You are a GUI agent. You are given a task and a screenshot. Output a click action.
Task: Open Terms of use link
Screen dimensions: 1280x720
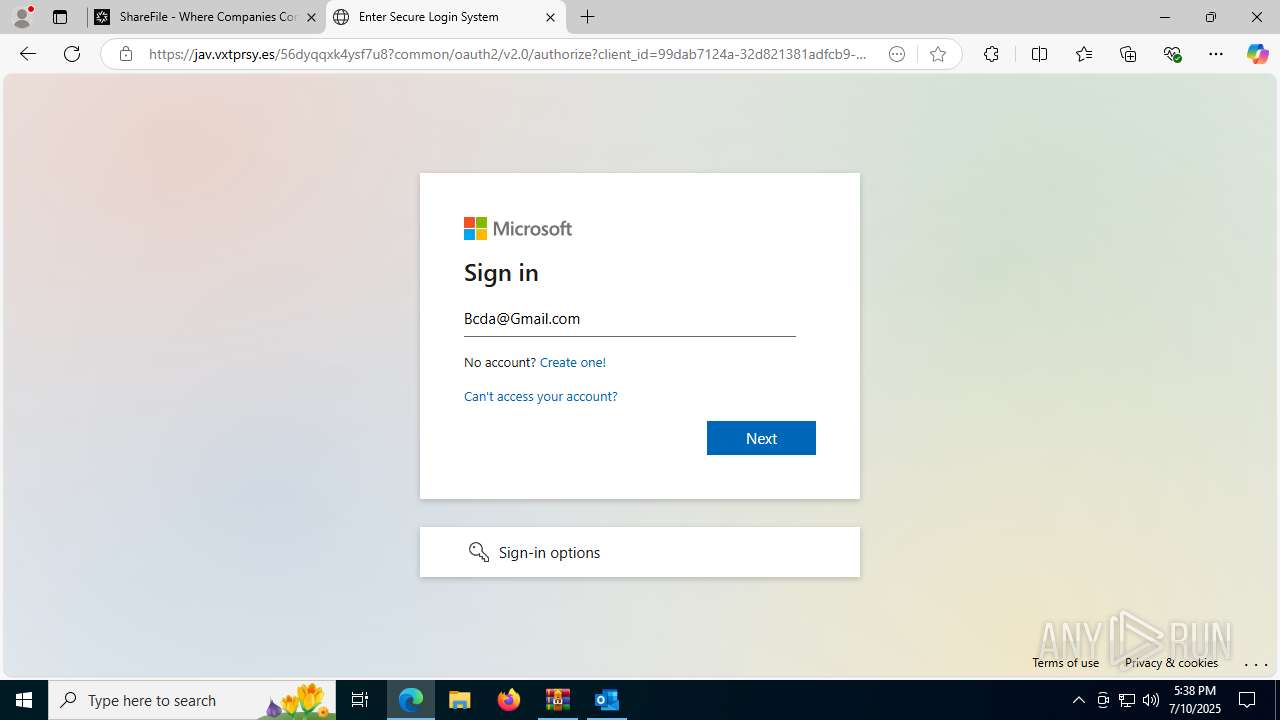tap(1066, 662)
